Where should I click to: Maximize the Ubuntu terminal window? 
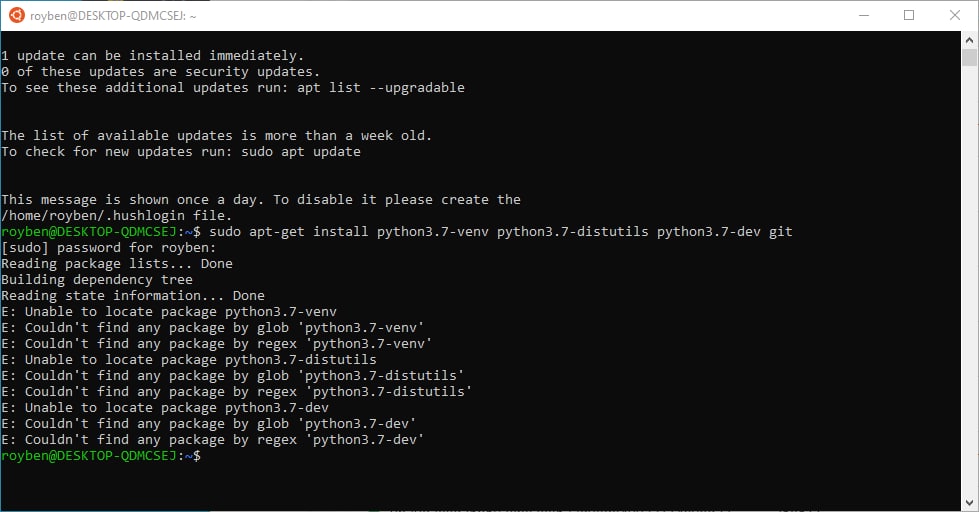909,15
